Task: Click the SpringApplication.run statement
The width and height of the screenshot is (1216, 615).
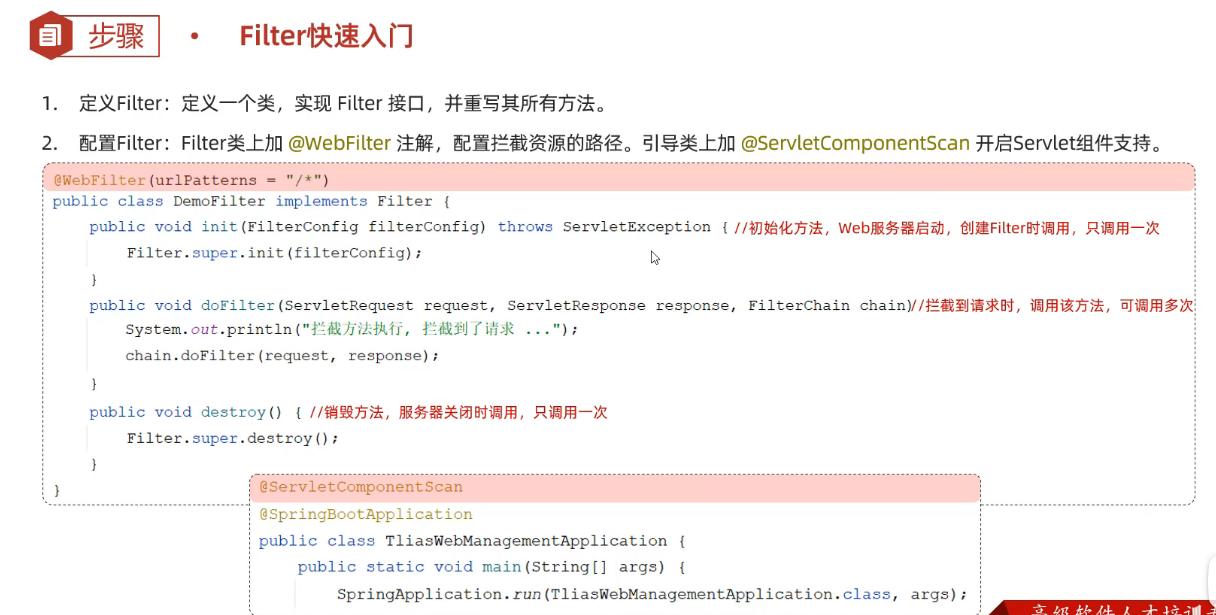Action: (652, 594)
